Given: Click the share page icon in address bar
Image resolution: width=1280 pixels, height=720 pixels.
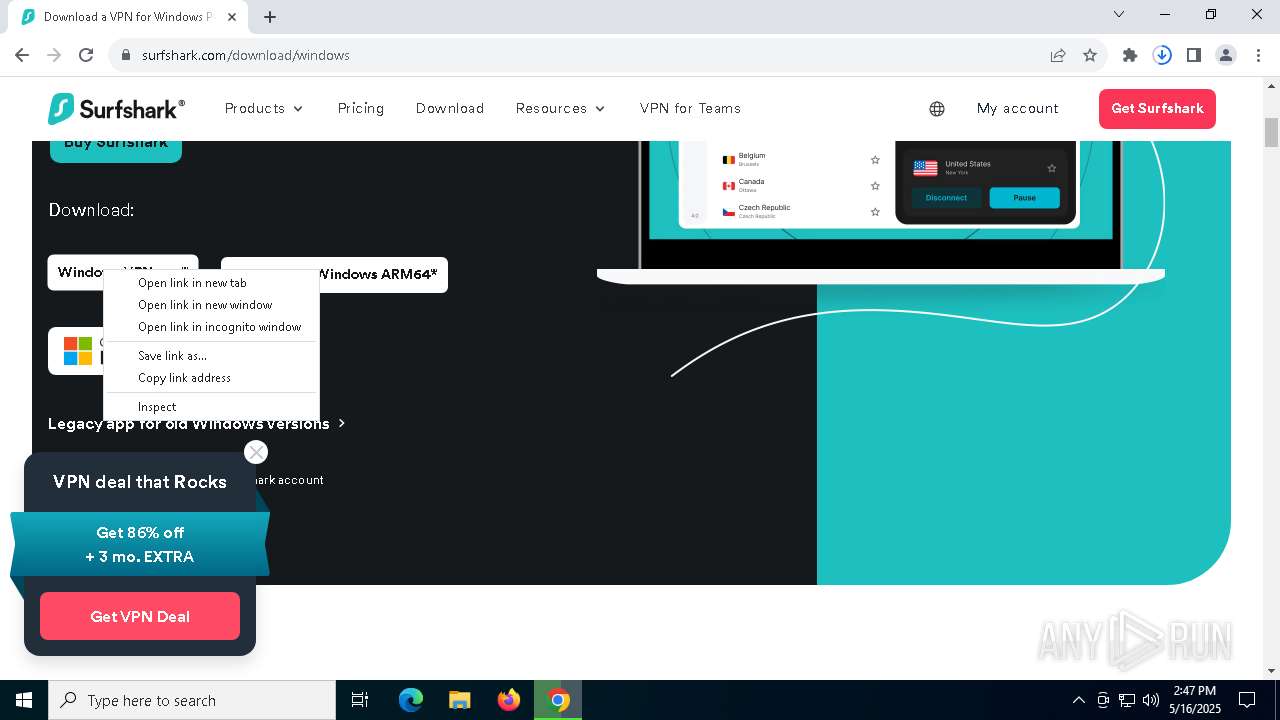Looking at the screenshot, I should tap(1058, 55).
